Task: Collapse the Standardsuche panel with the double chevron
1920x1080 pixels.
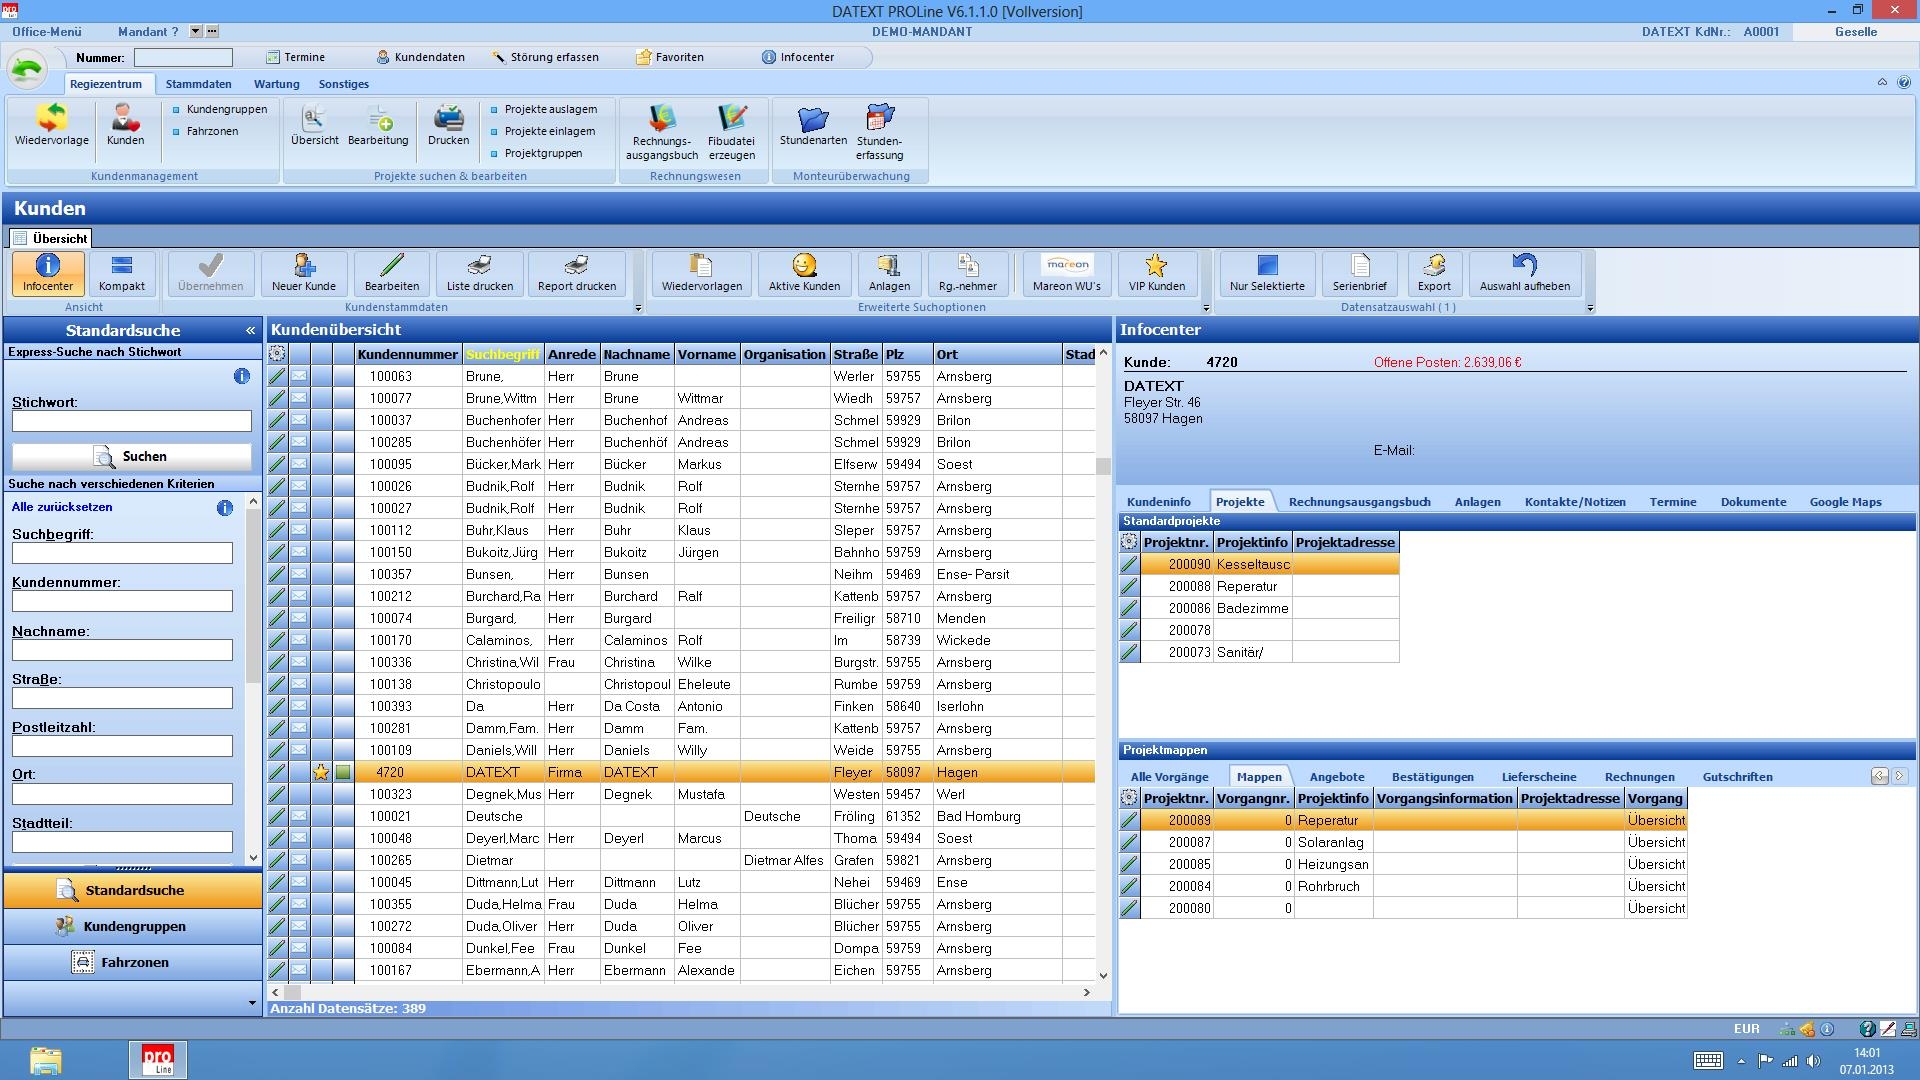Action: coord(250,331)
